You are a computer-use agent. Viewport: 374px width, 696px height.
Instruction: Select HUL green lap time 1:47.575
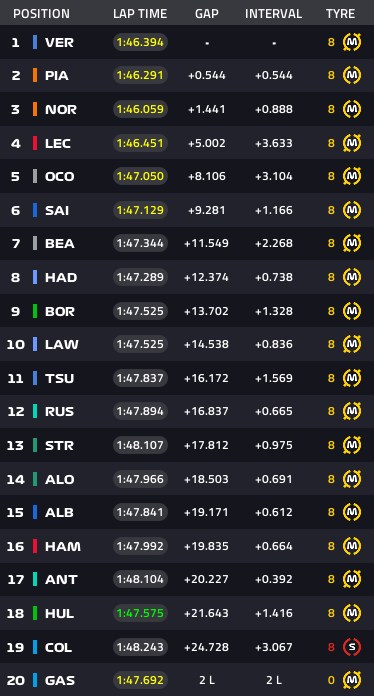140,613
